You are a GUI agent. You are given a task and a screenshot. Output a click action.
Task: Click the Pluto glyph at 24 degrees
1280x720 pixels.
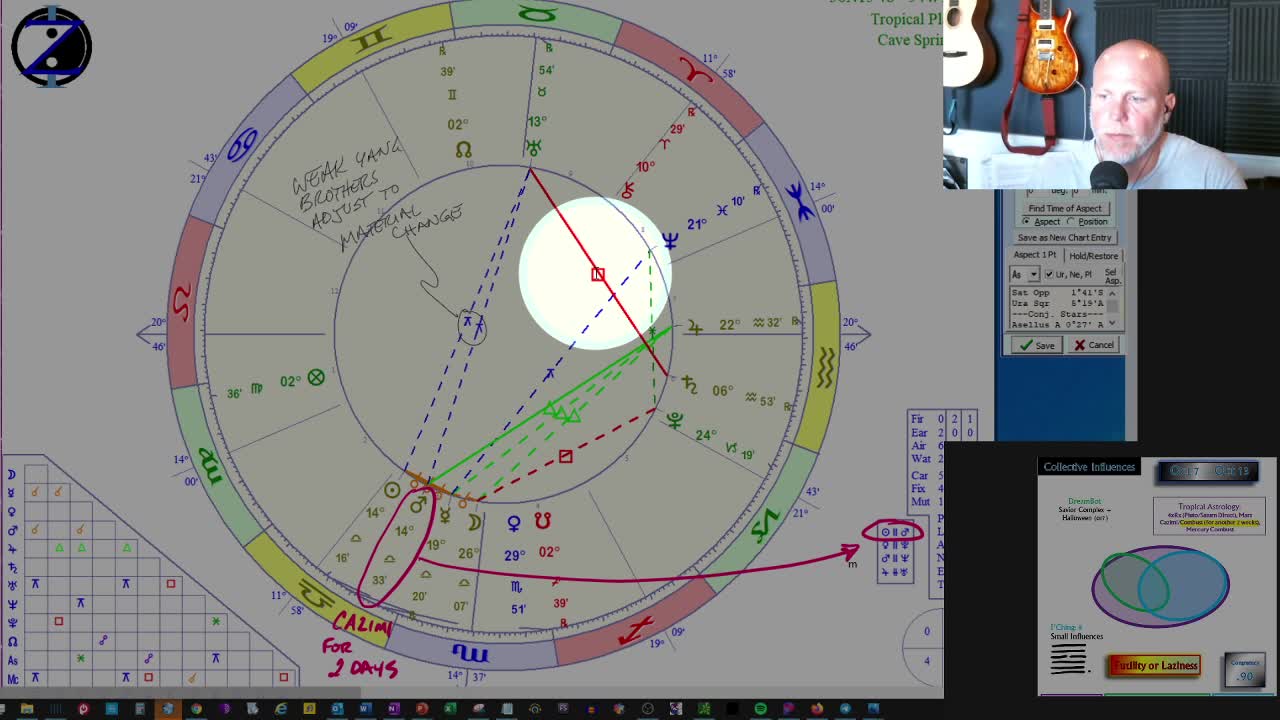click(675, 421)
